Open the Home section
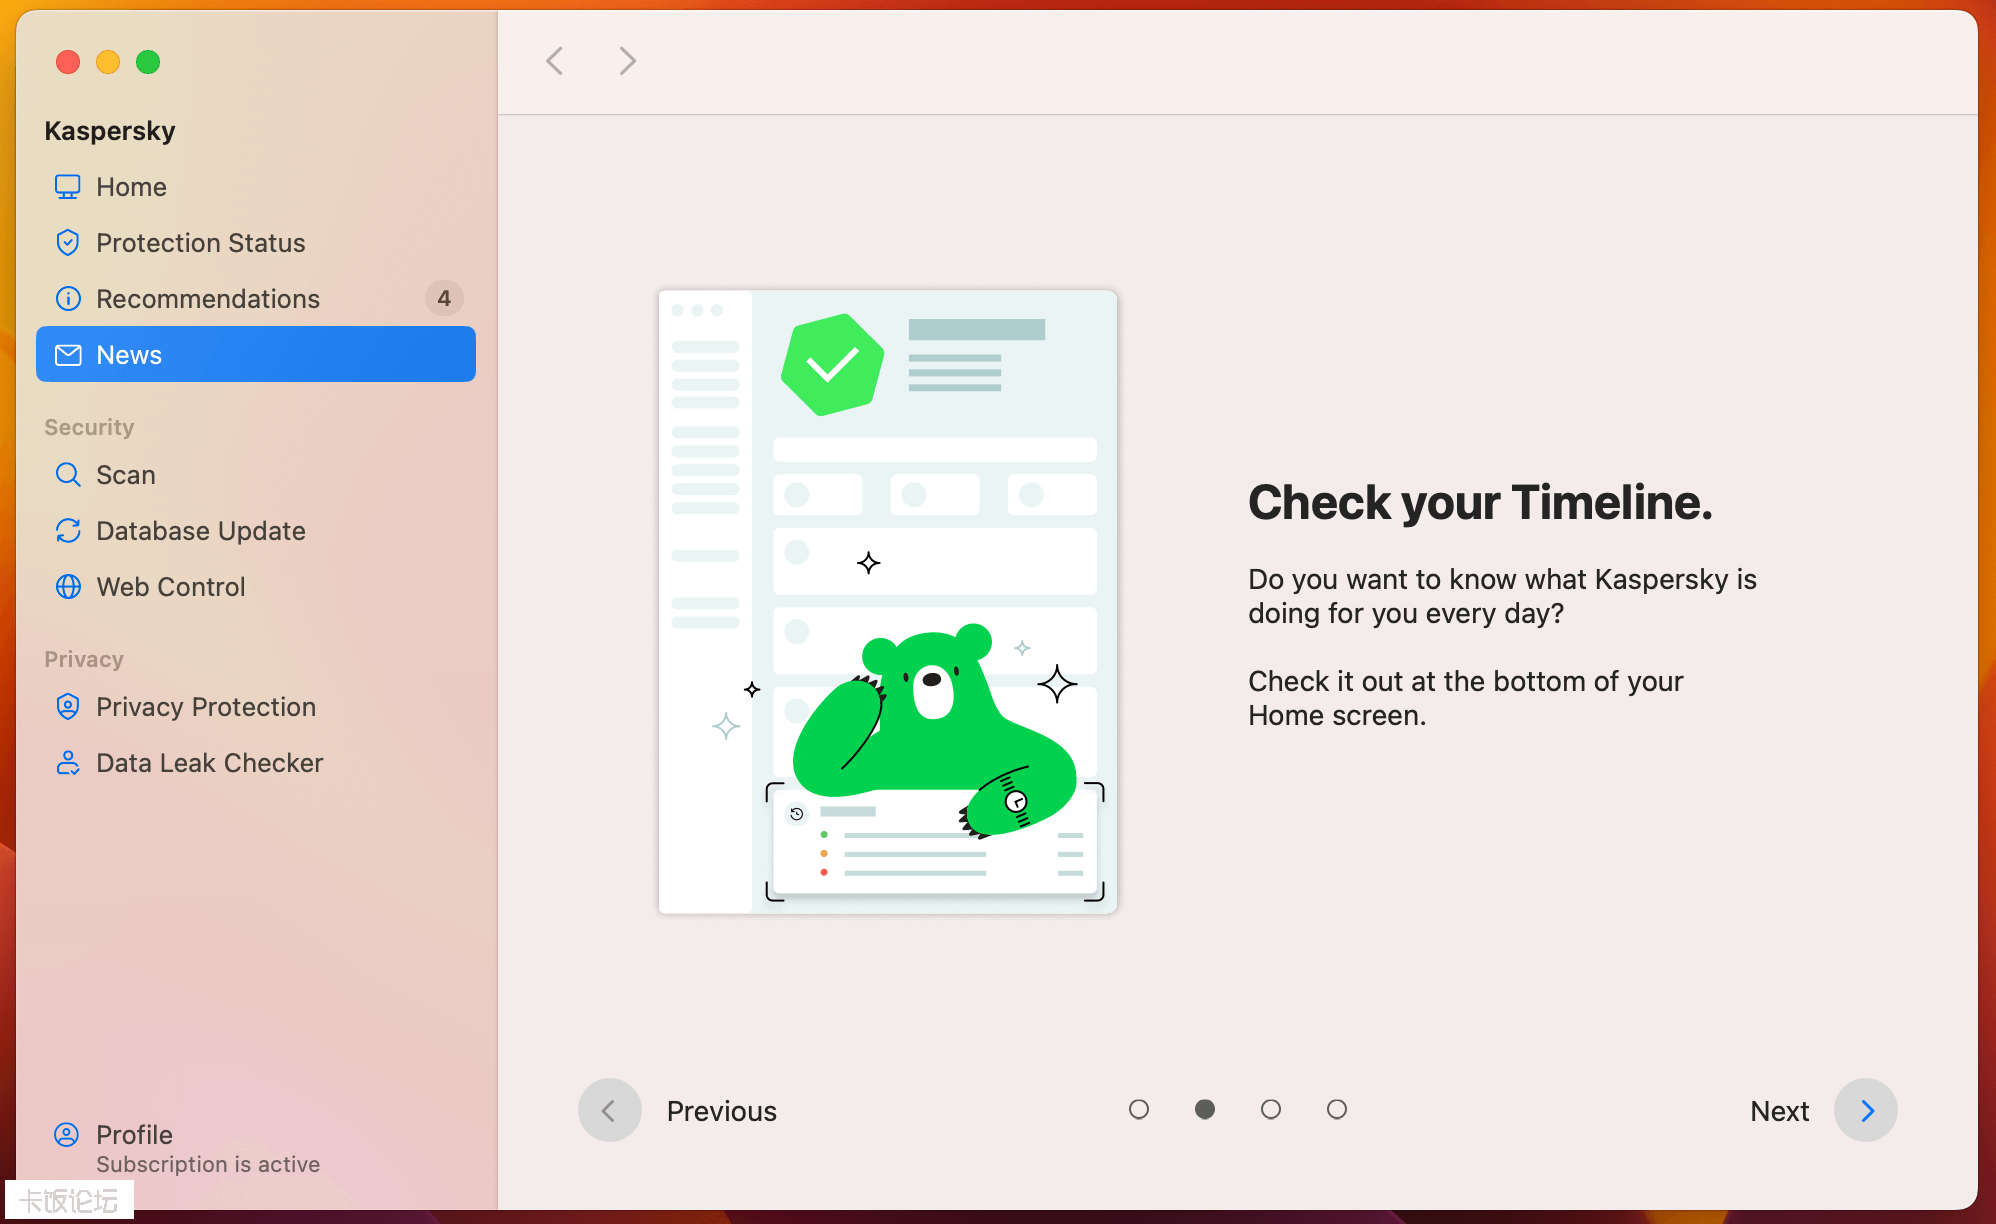The image size is (1996, 1224). 256,187
